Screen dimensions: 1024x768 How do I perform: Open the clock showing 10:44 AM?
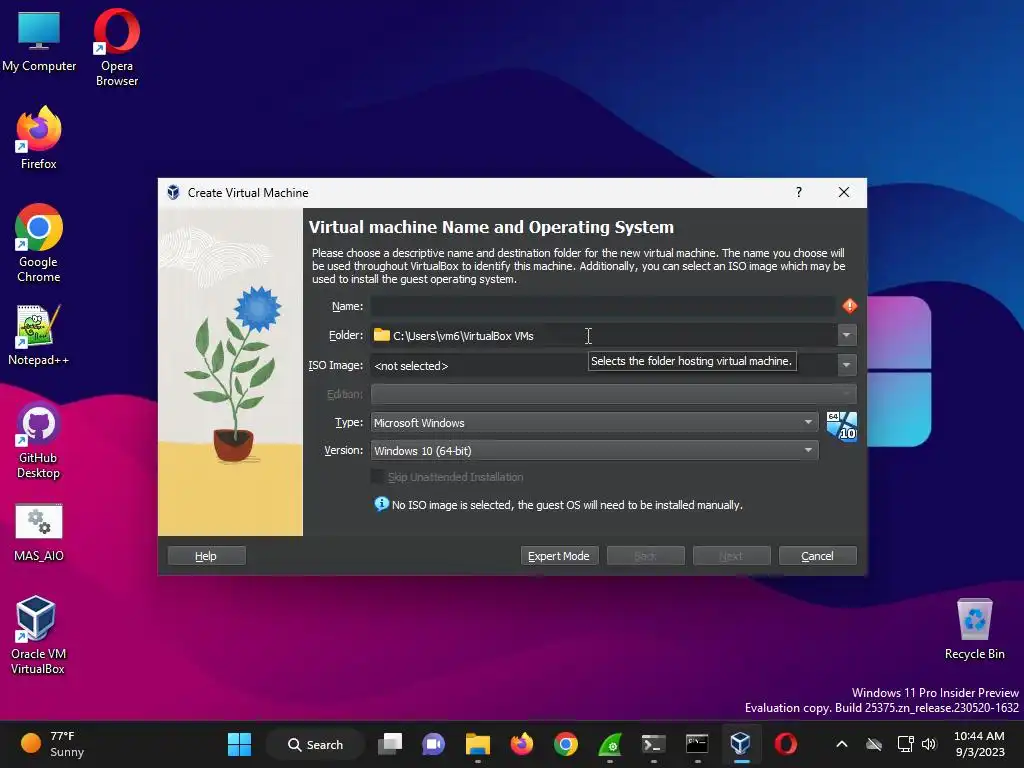[x=979, y=744]
